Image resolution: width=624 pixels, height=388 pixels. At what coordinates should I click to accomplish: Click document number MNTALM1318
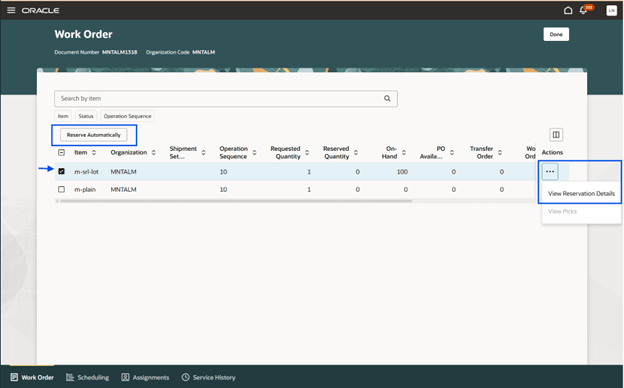119,52
